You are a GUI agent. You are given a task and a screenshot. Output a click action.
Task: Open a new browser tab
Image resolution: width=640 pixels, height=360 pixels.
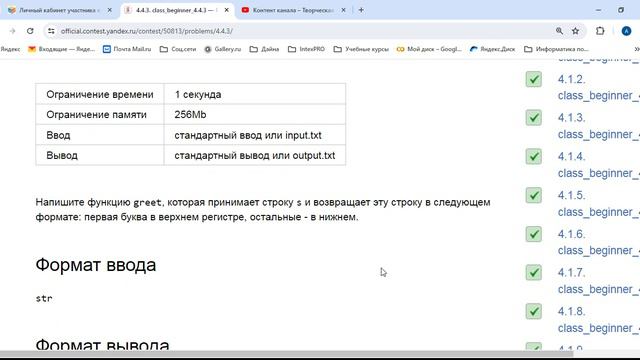[x=361, y=10]
